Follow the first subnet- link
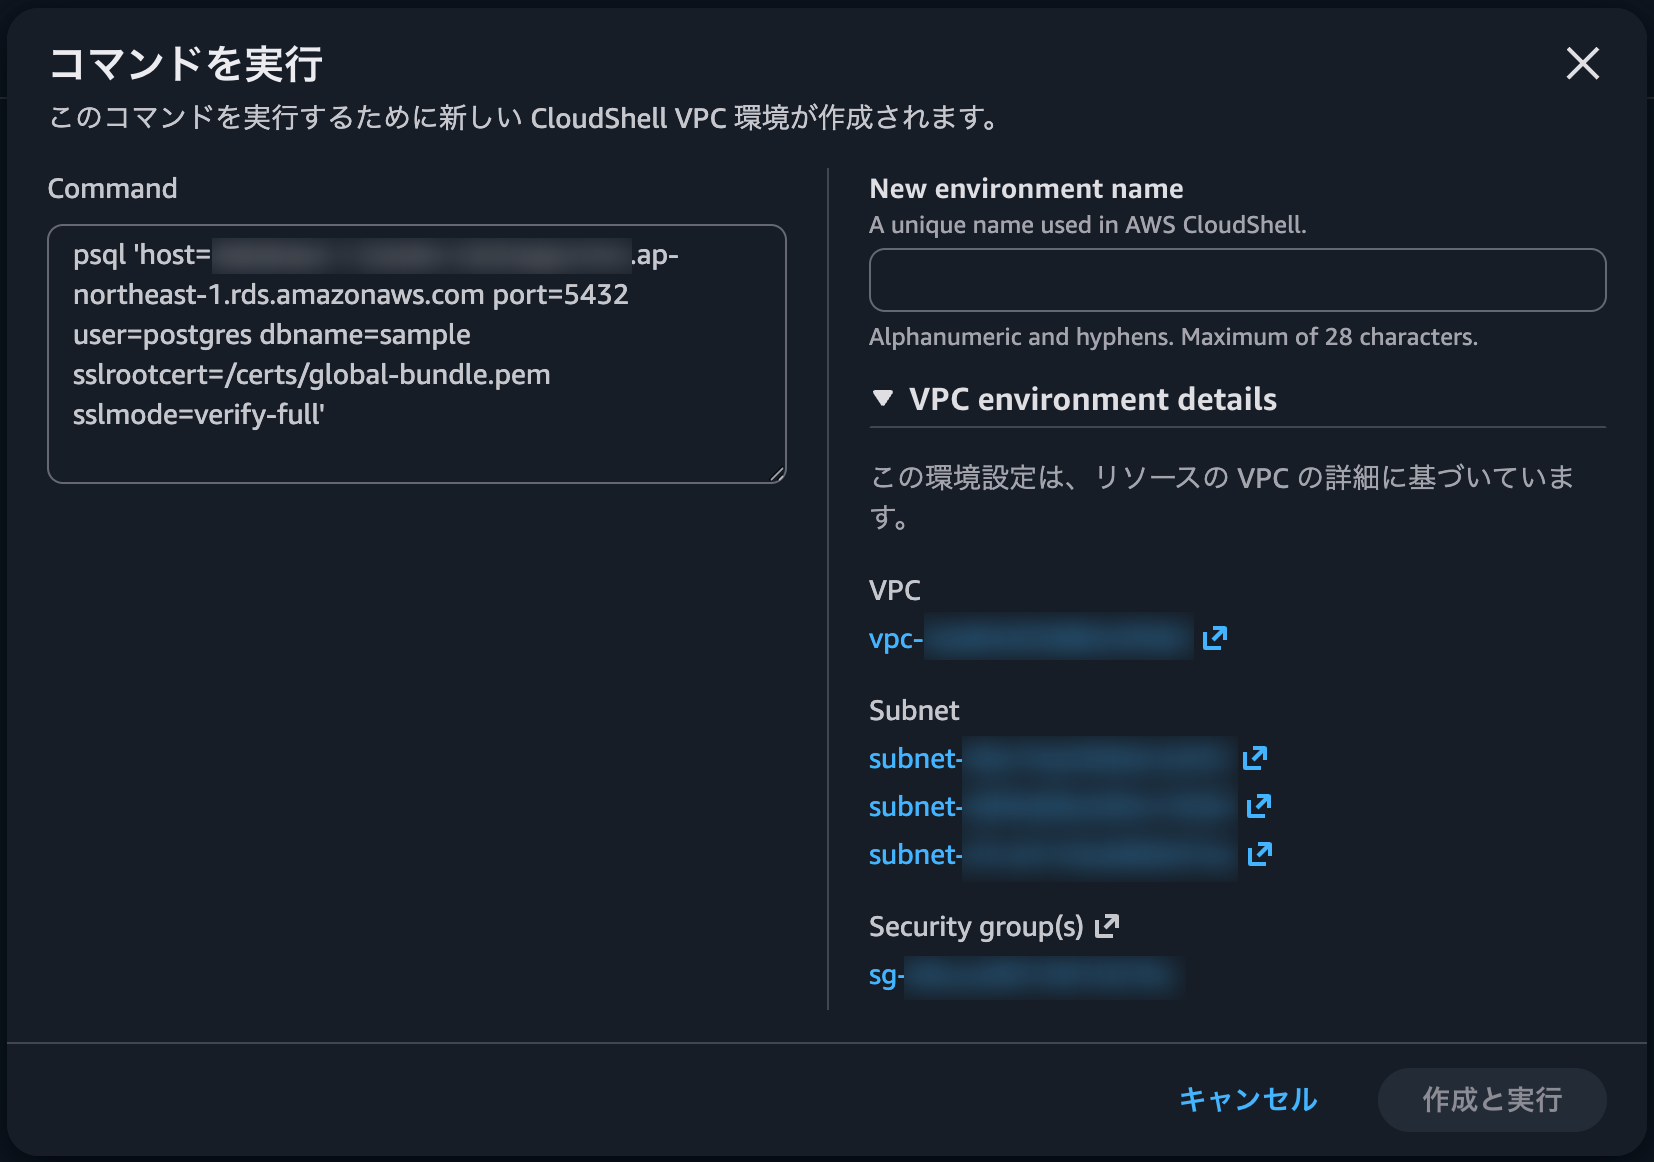The height and width of the screenshot is (1162, 1654). [1050, 757]
